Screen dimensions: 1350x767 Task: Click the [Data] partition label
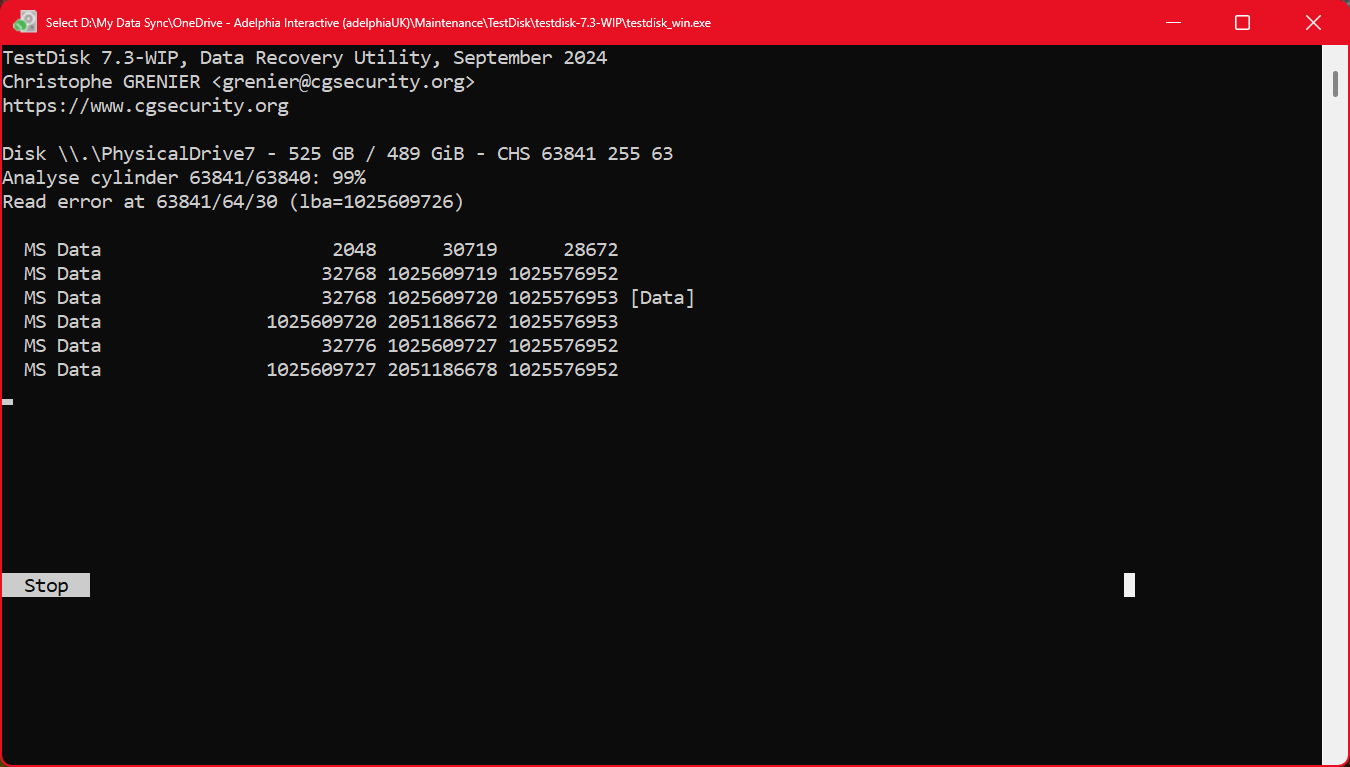tap(662, 298)
